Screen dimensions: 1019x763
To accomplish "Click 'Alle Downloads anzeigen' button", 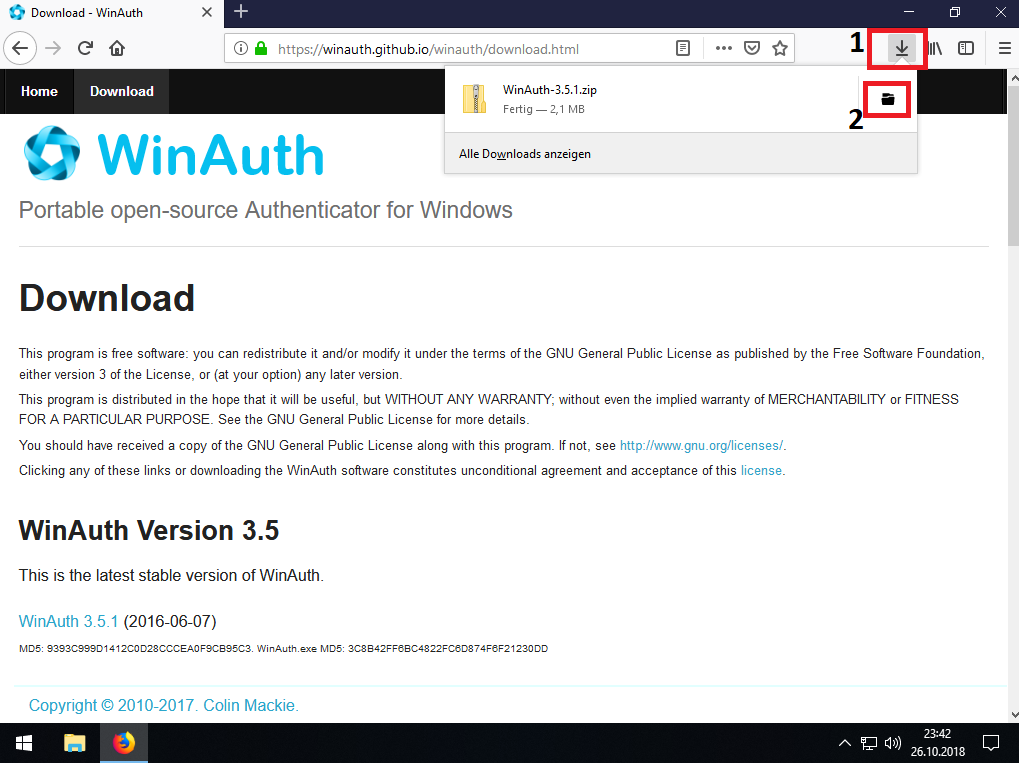I will [x=525, y=154].
